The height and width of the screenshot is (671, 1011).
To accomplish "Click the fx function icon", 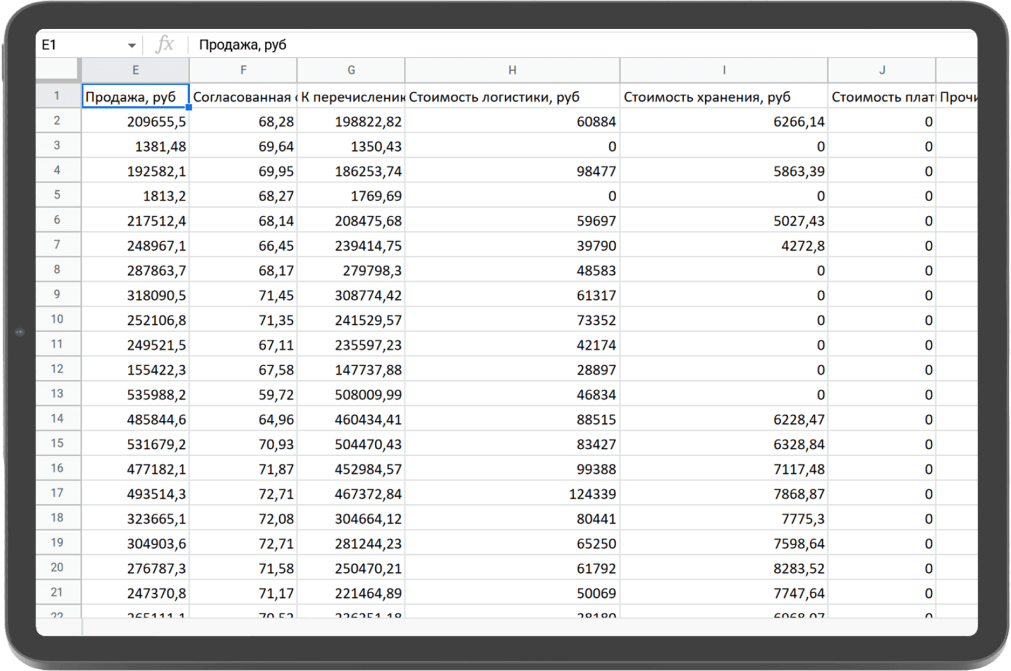I will [165, 45].
